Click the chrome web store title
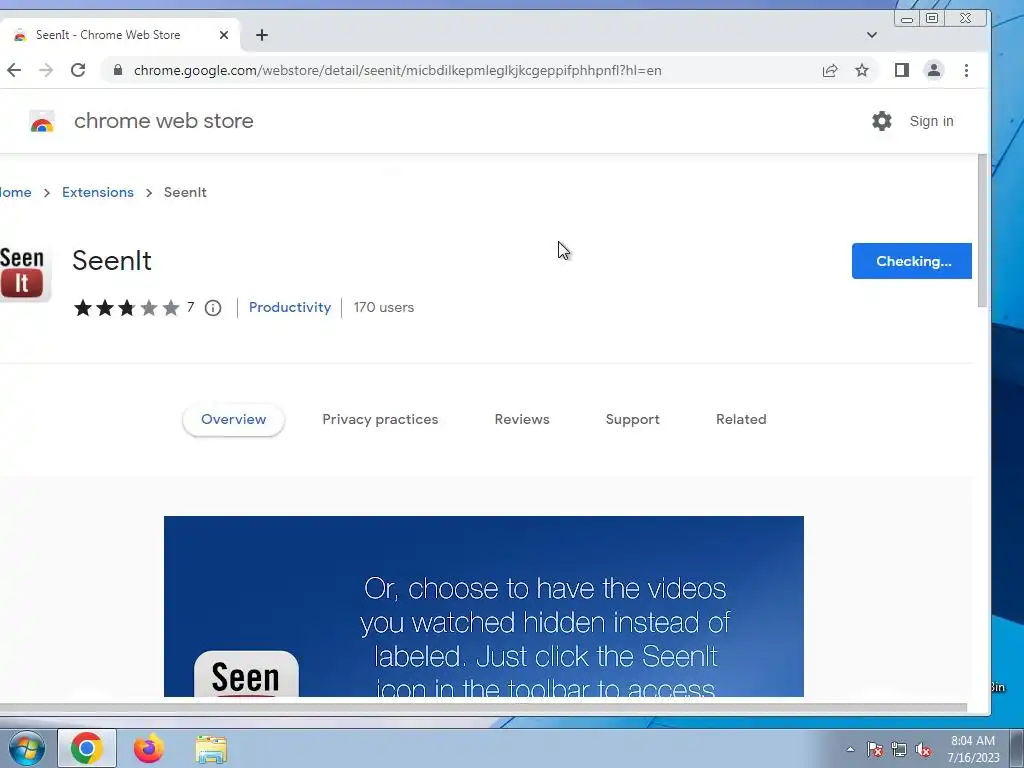 click(x=164, y=121)
